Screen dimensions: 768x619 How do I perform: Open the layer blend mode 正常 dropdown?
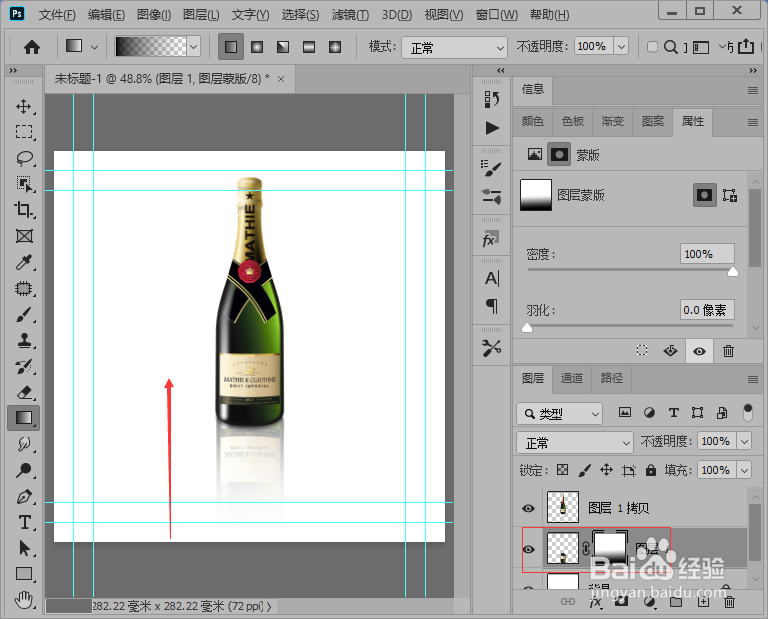pos(575,443)
